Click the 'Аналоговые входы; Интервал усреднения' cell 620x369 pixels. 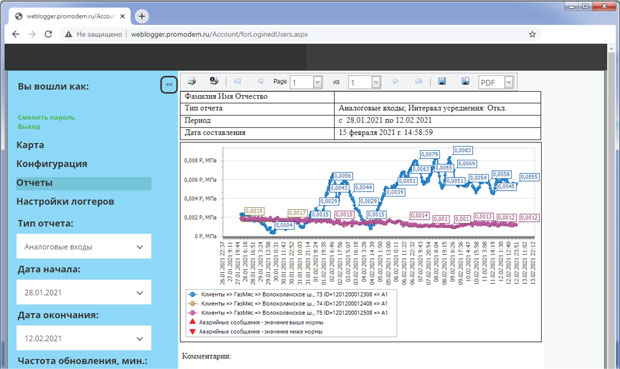pyautogui.click(x=437, y=109)
